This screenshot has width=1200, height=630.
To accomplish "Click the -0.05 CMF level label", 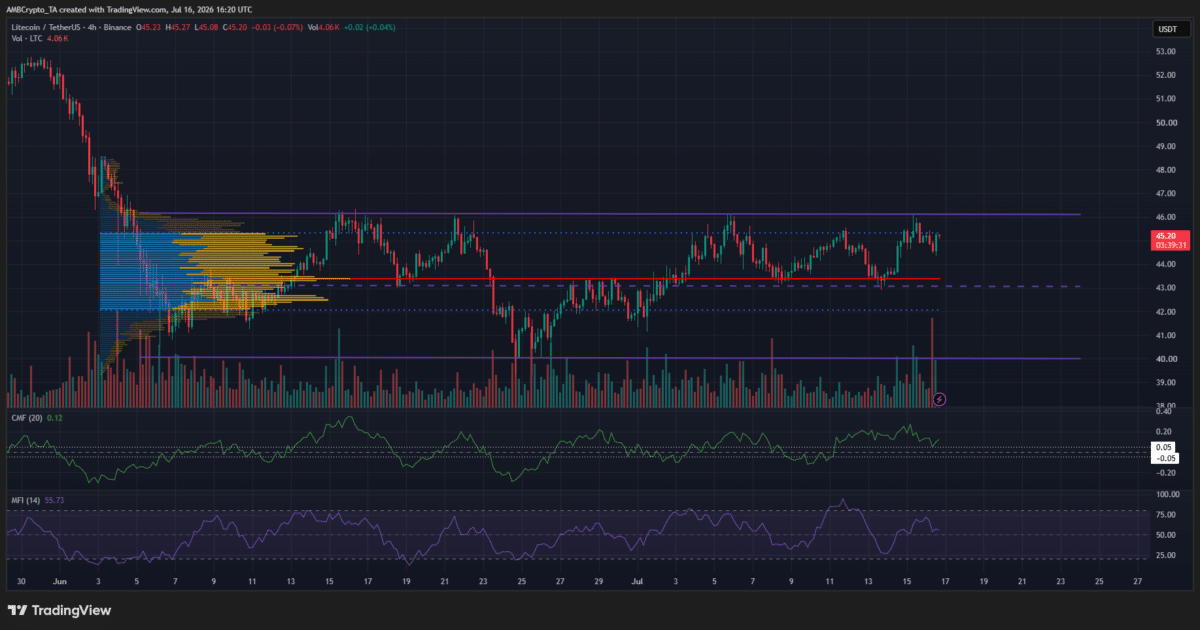I will pyautogui.click(x=1165, y=457).
